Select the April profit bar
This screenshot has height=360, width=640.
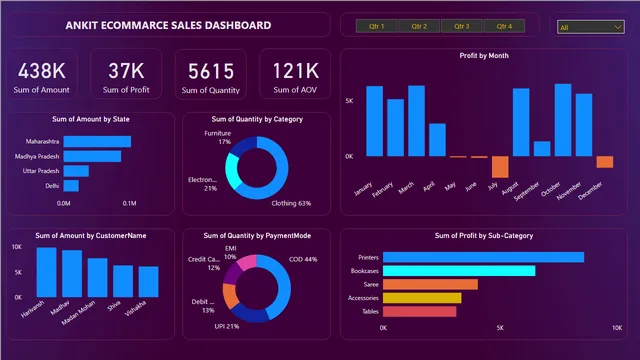[x=437, y=140]
